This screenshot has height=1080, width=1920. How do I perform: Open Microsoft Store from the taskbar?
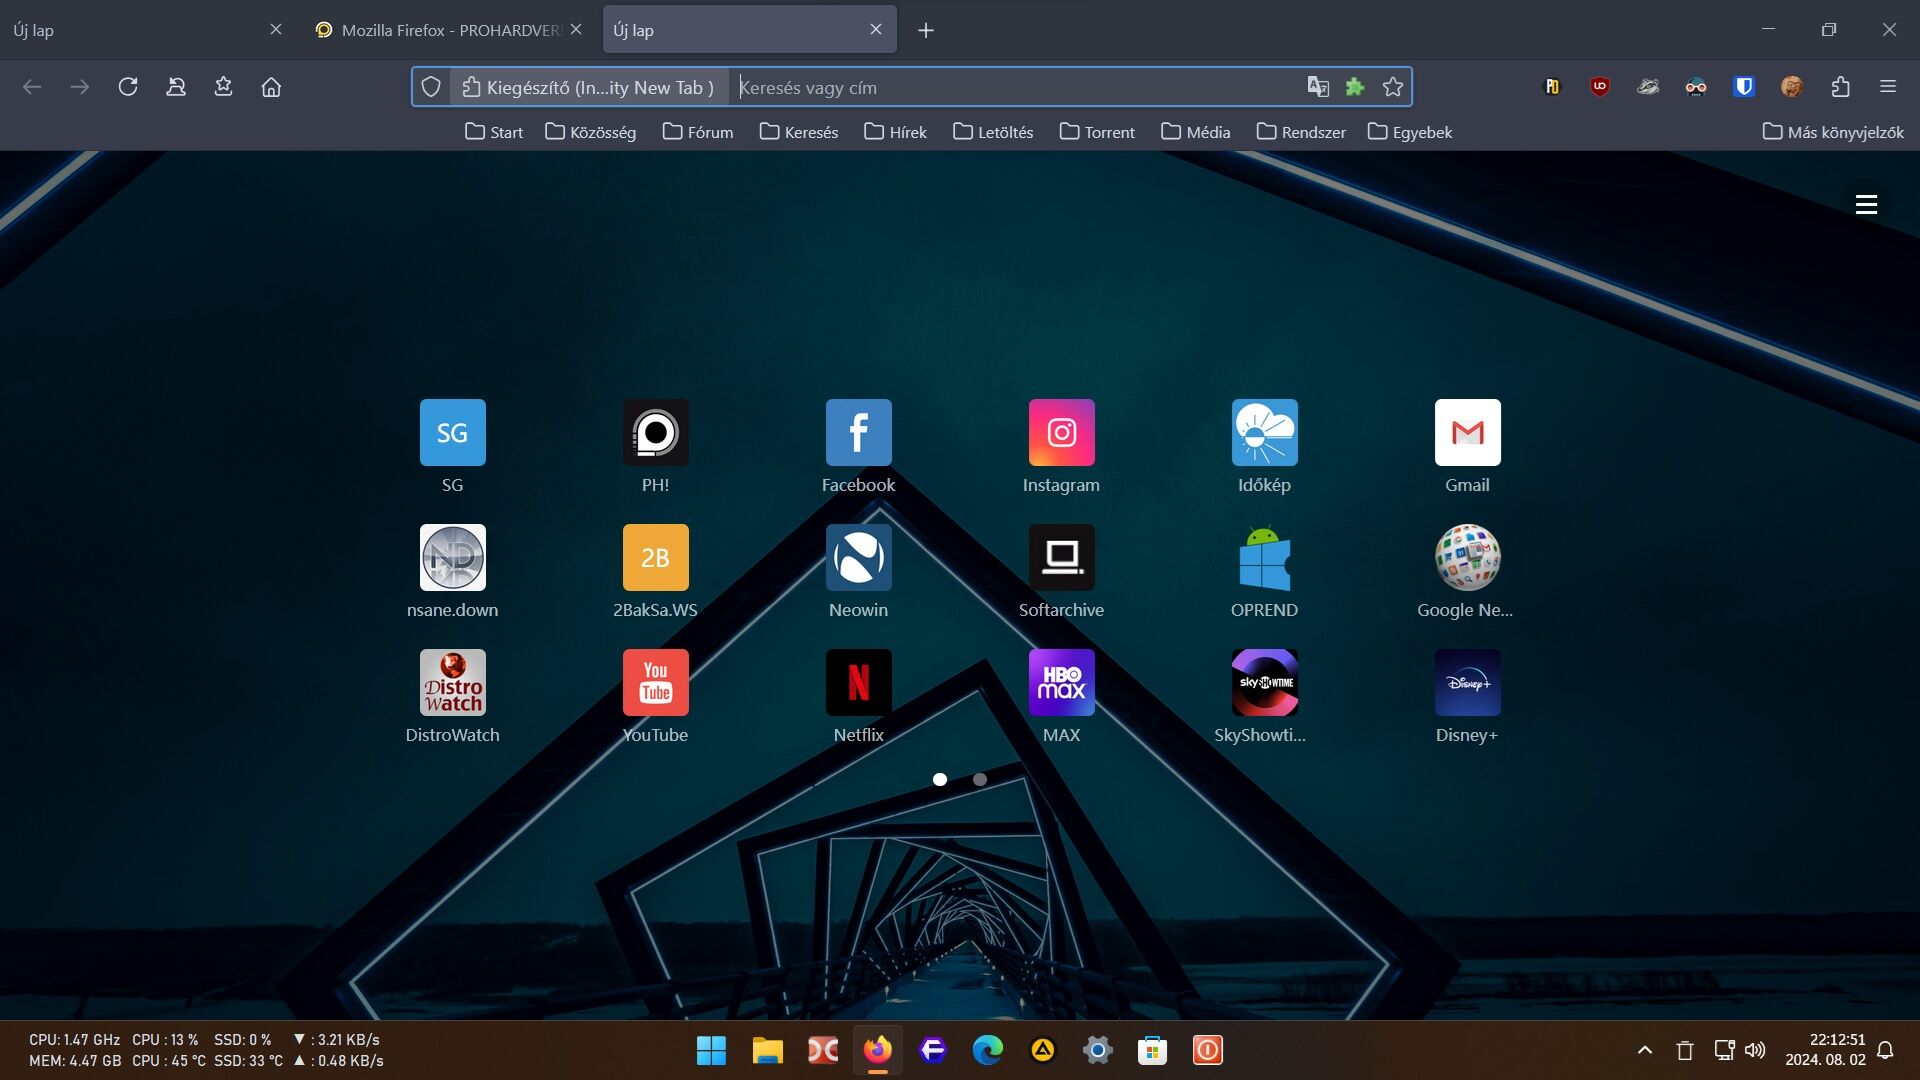coord(1152,1050)
